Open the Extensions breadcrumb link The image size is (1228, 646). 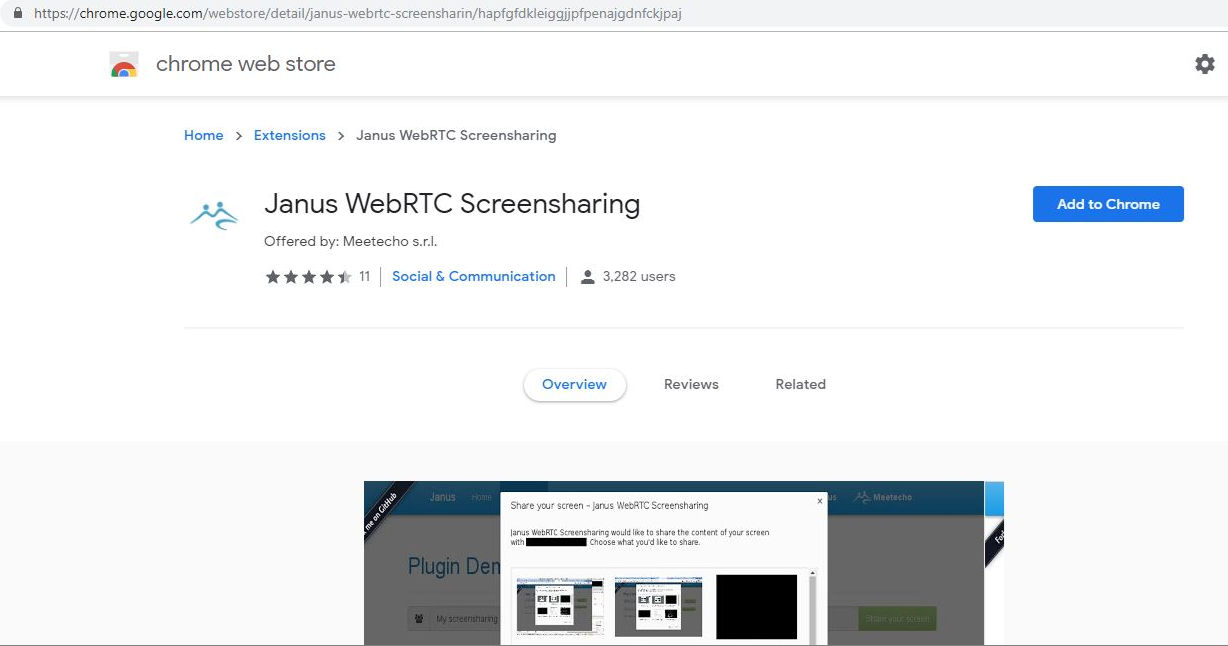289,135
